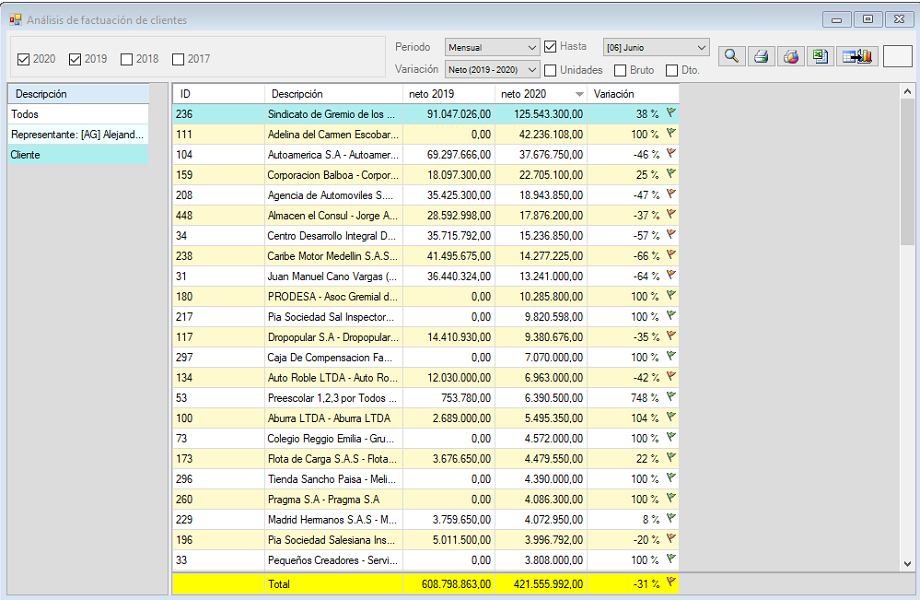Tick the Bruto checkbox
Screen dimensions: 920x600
click(x=620, y=70)
